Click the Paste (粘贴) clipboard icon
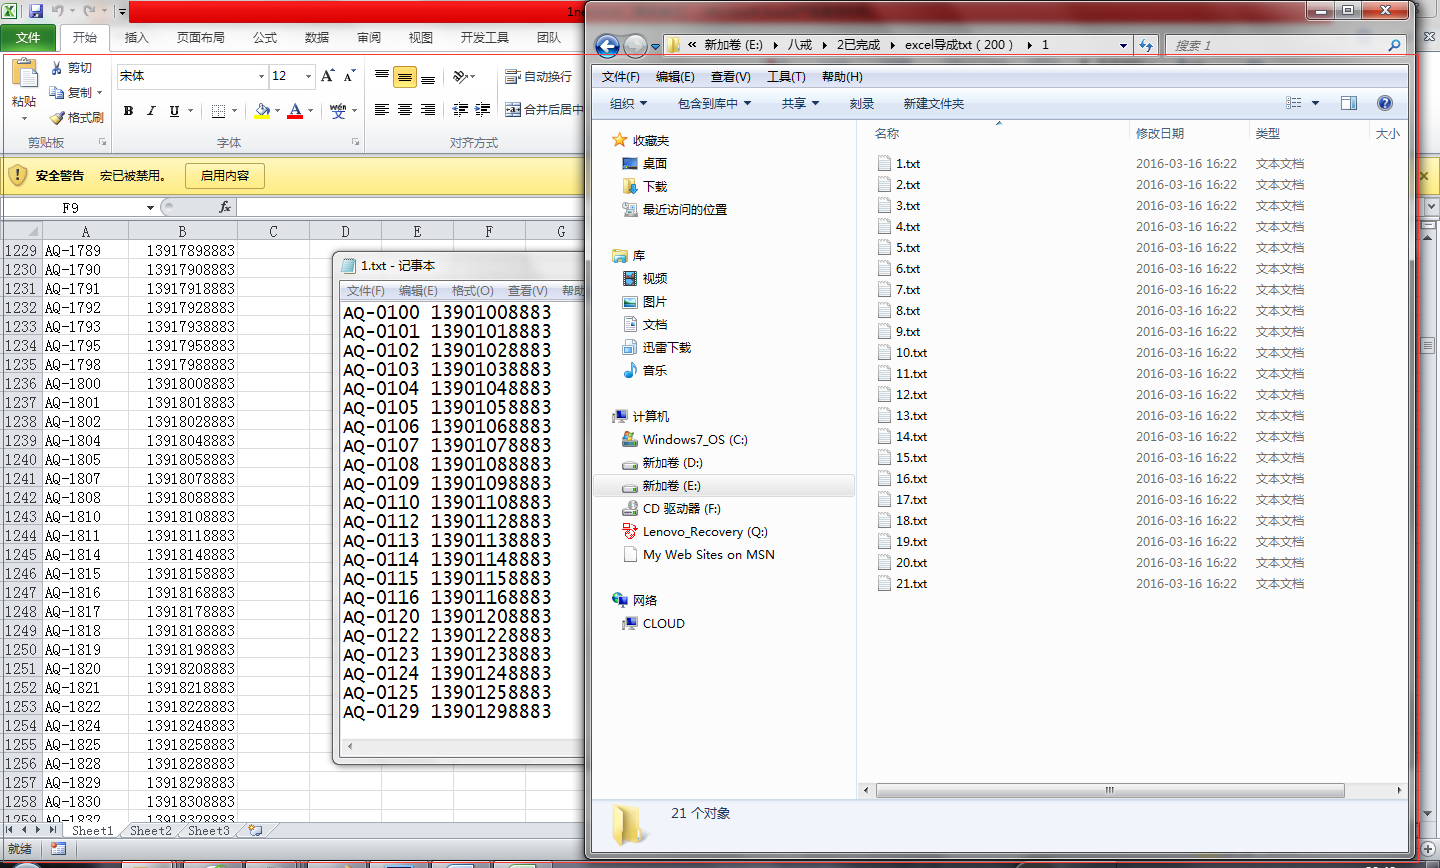This screenshot has height=868, width=1440. [24, 76]
